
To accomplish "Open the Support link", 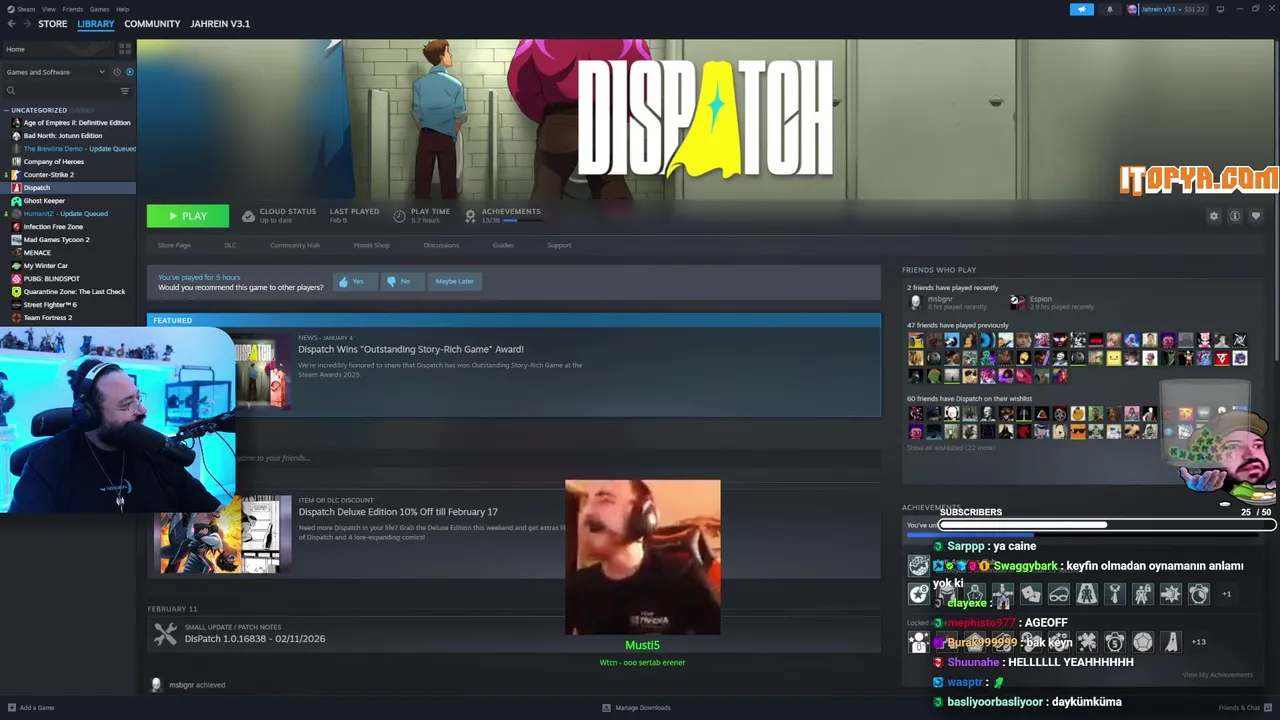I will pyautogui.click(x=559, y=245).
